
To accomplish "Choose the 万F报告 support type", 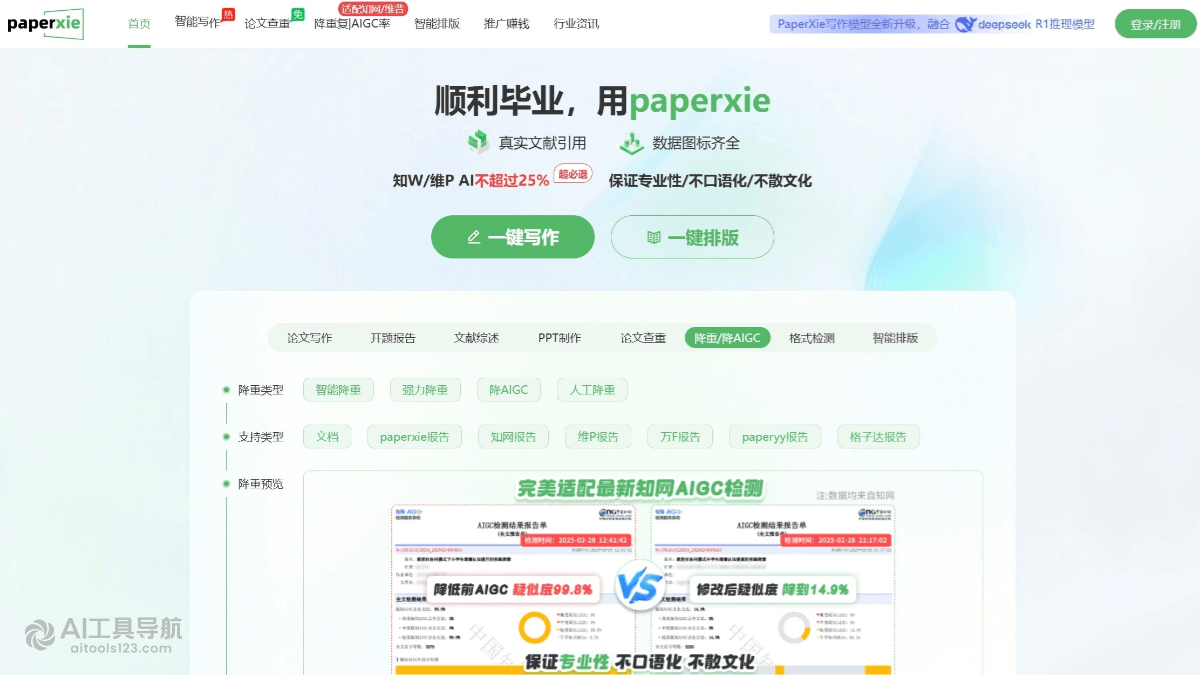I will (680, 437).
